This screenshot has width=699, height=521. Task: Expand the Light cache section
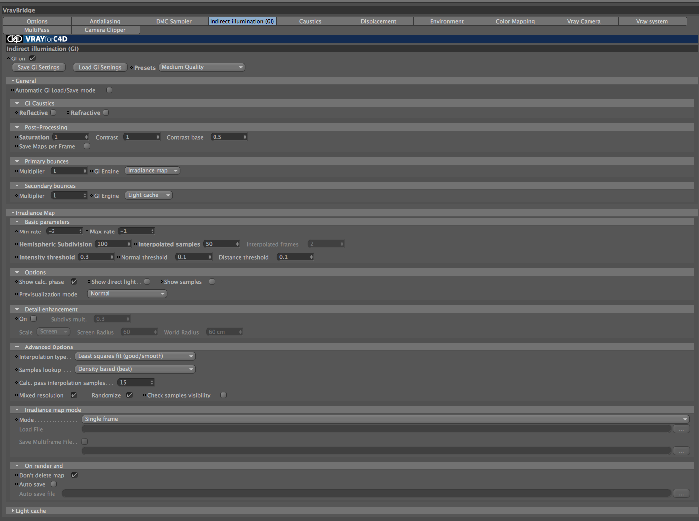coord(13,511)
